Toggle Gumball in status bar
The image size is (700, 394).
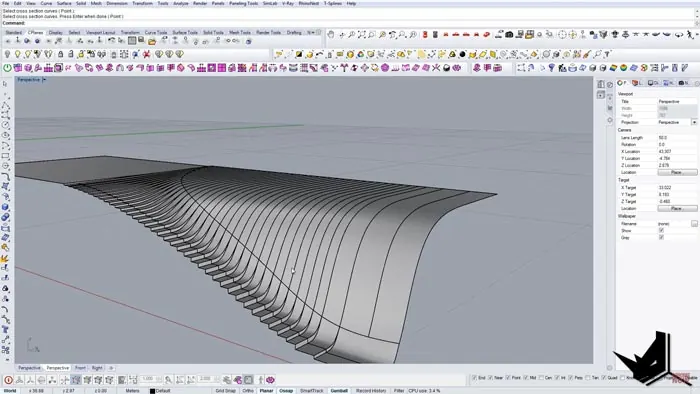(339, 391)
